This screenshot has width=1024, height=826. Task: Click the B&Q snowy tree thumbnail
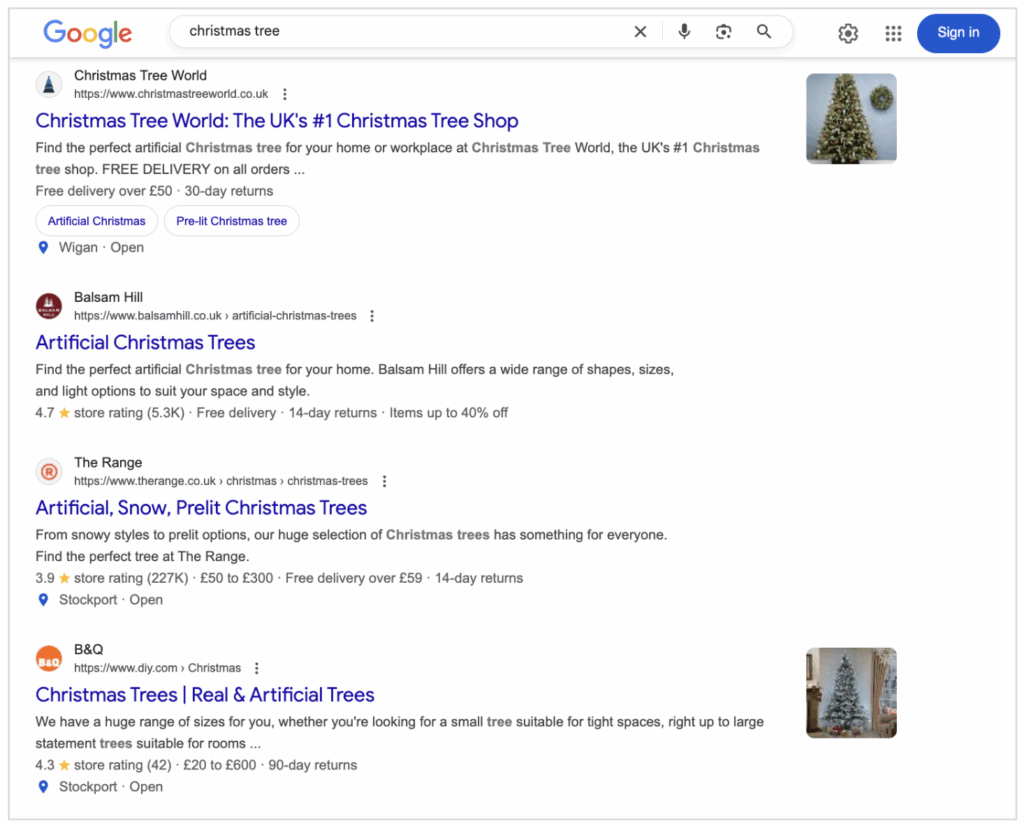851,693
